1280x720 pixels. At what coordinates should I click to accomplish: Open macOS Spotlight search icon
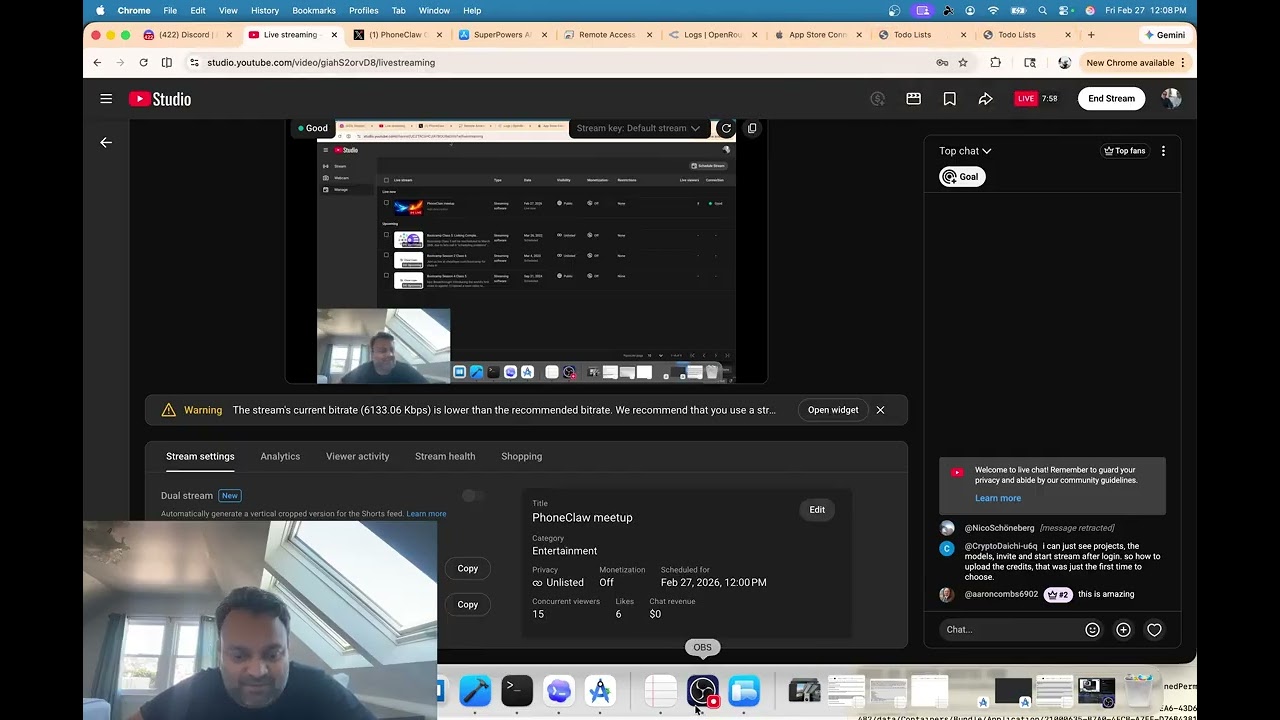tap(1042, 10)
